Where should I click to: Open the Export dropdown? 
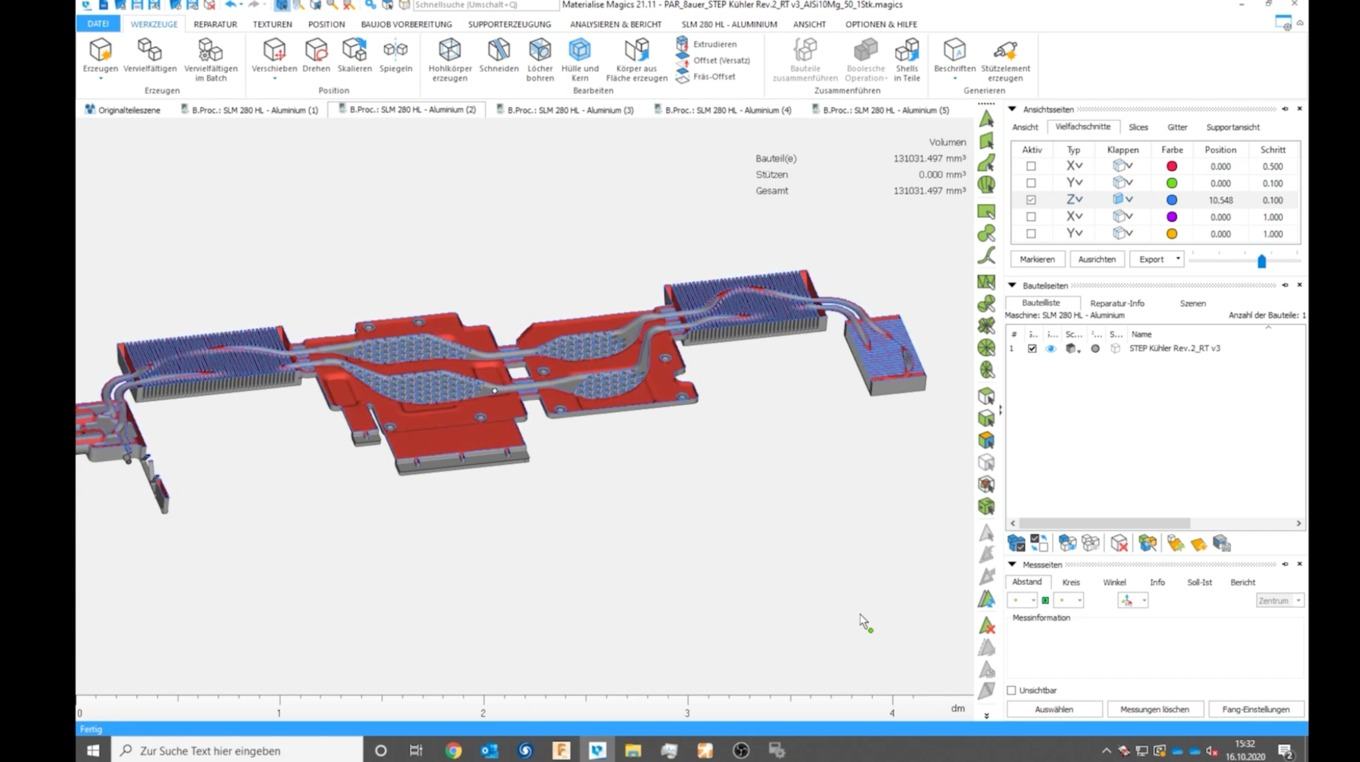(1156, 259)
